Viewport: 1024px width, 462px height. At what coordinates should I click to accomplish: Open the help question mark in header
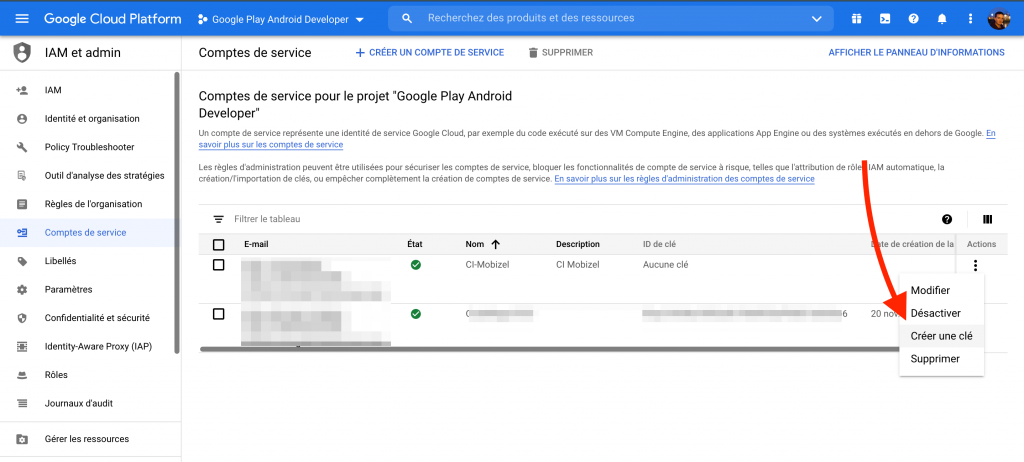click(x=913, y=19)
